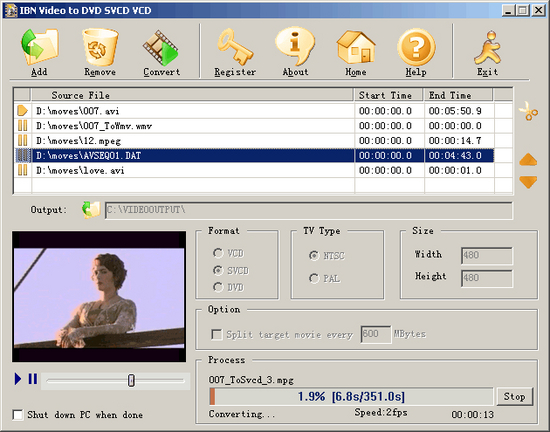The height and width of the screenshot is (432, 550).
Task: Click the conversion progress bar
Action: click(351, 397)
